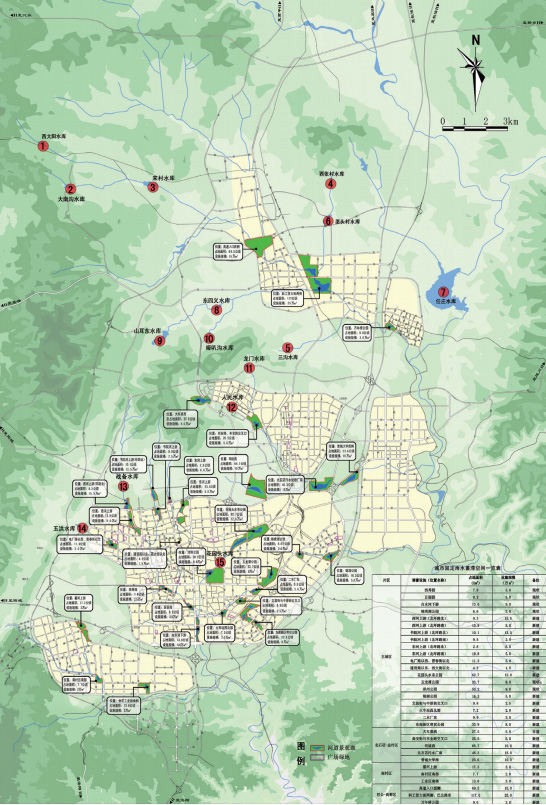
Task: Select marker 4 at 西张村水库
Action: pyautogui.click(x=331, y=184)
